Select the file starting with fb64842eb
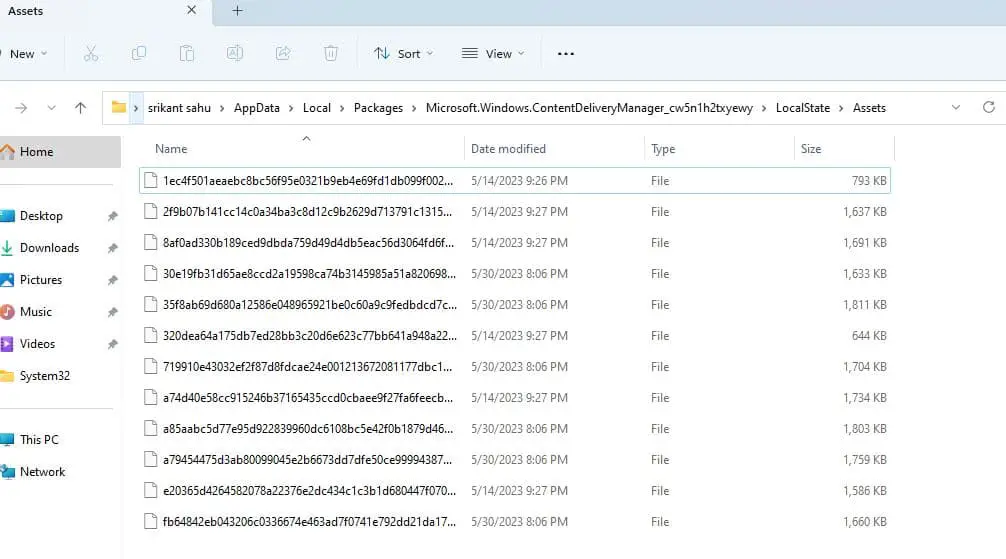Screen dimensions: 1006x559 (x=308, y=522)
